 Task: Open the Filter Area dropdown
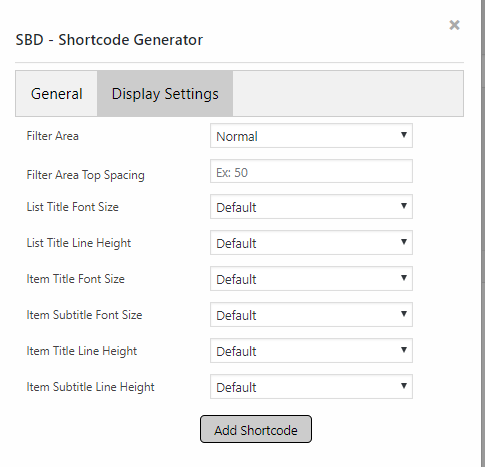[x=311, y=136]
